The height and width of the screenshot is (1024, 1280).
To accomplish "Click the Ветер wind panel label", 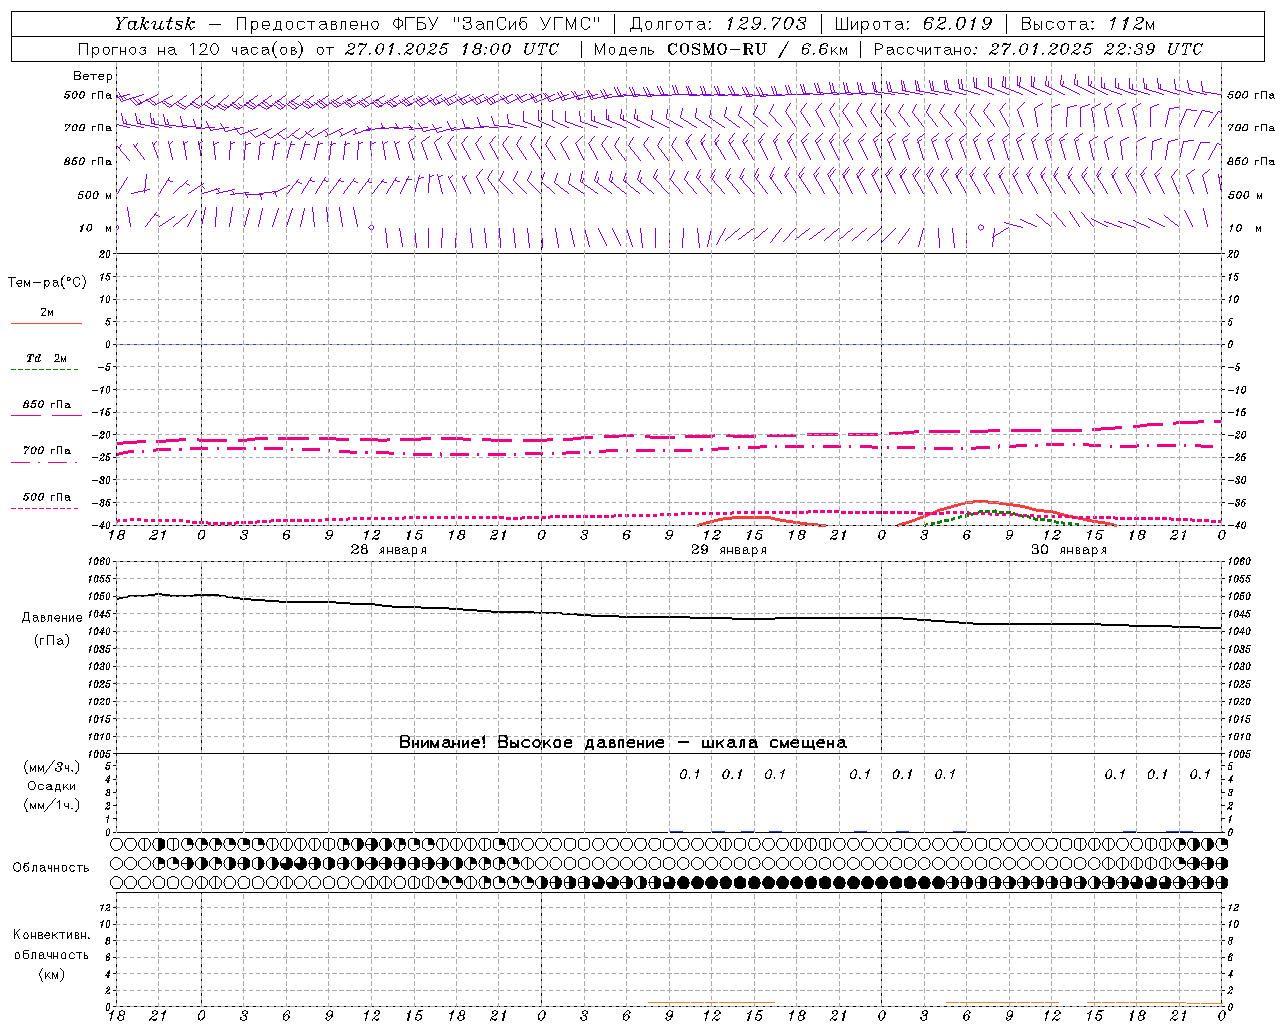I will [93, 76].
